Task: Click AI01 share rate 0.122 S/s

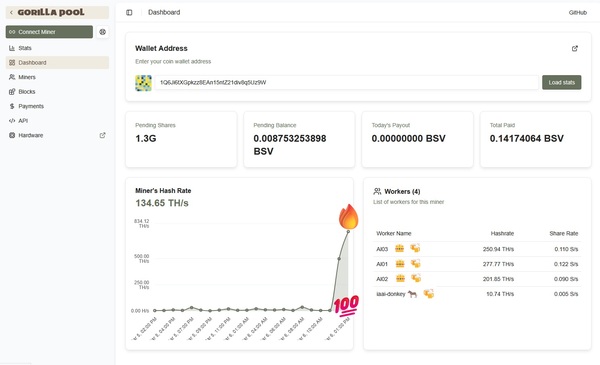Action: (x=566, y=264)
